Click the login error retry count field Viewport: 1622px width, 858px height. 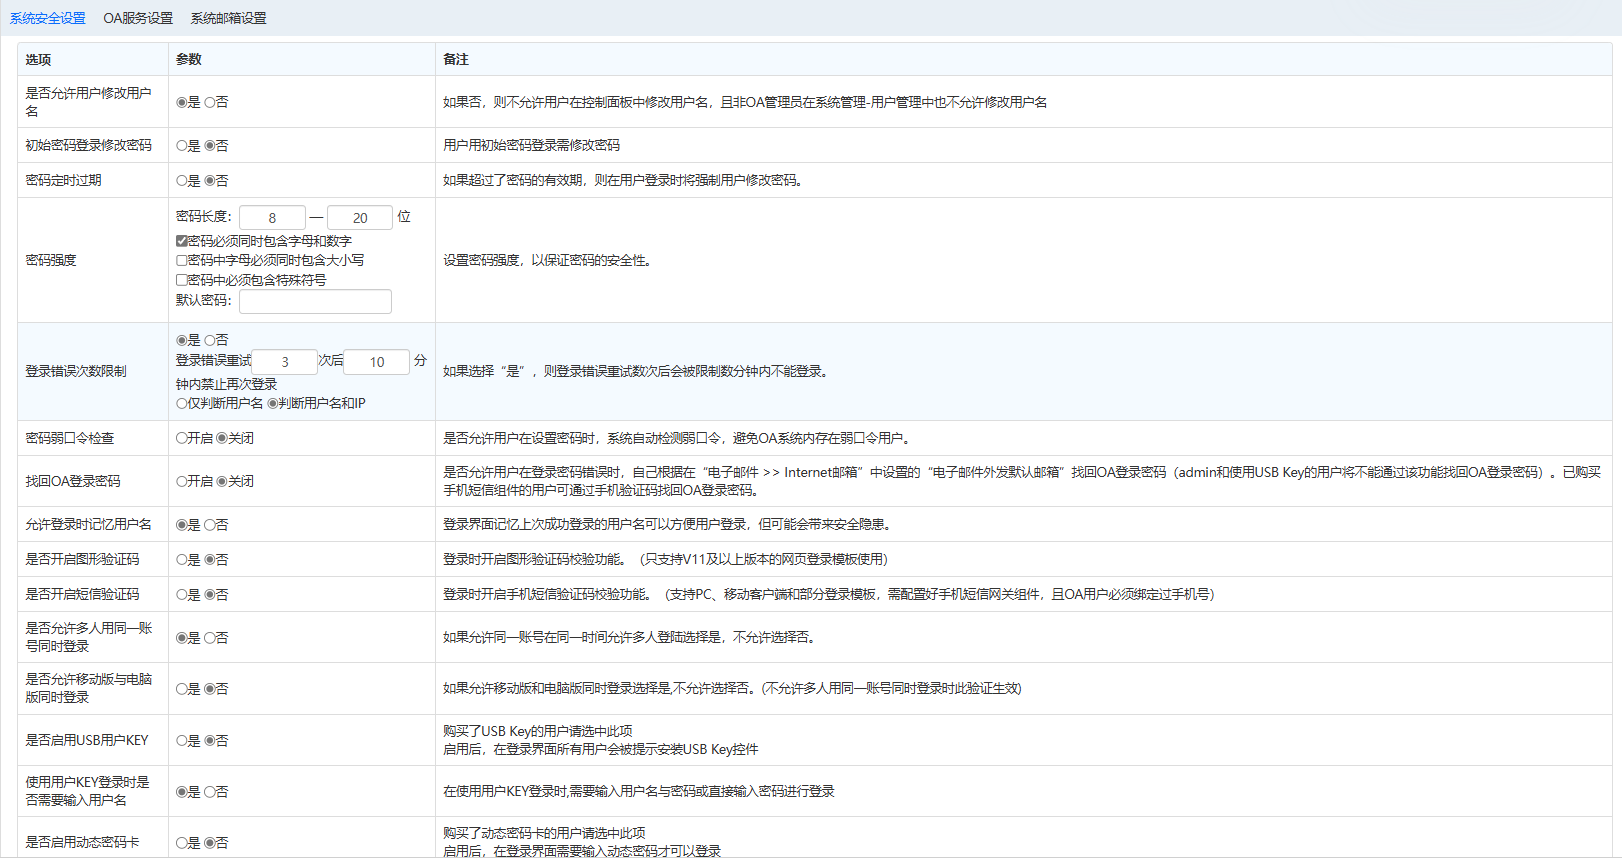284,362
